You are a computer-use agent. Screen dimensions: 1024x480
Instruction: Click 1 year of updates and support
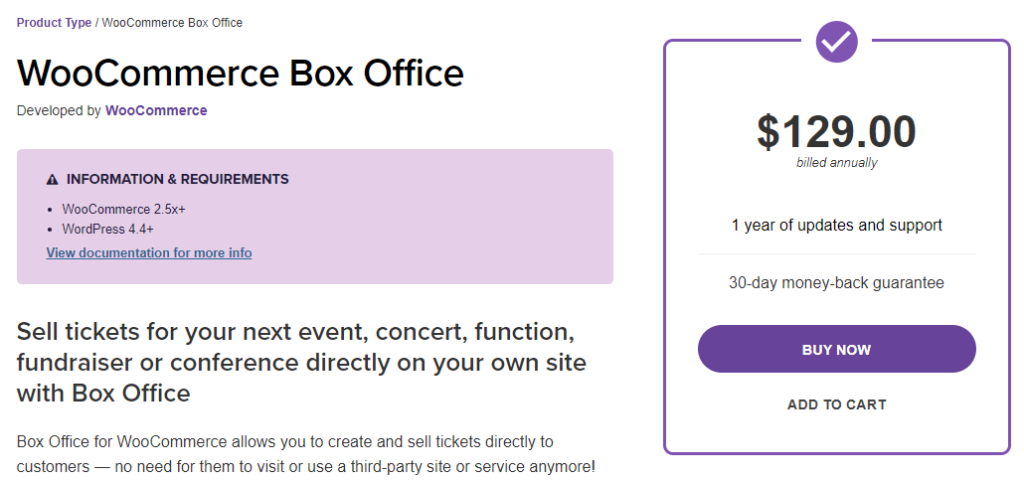pyautogui.click(x=837, y=225)
